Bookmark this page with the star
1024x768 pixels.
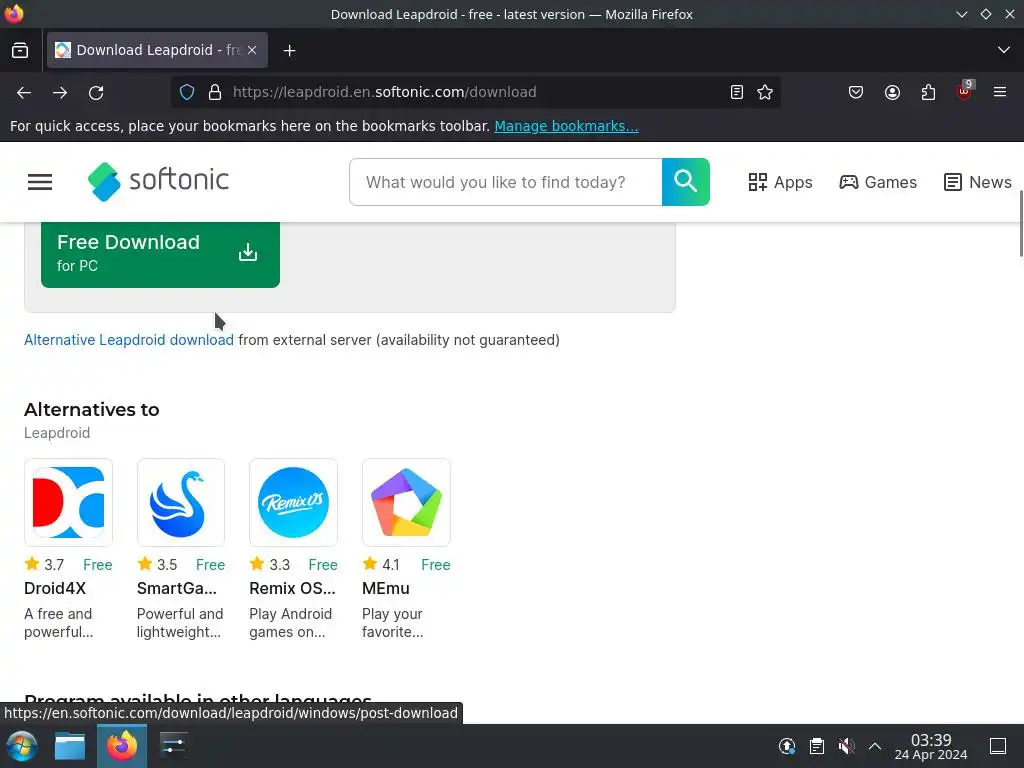765,93
